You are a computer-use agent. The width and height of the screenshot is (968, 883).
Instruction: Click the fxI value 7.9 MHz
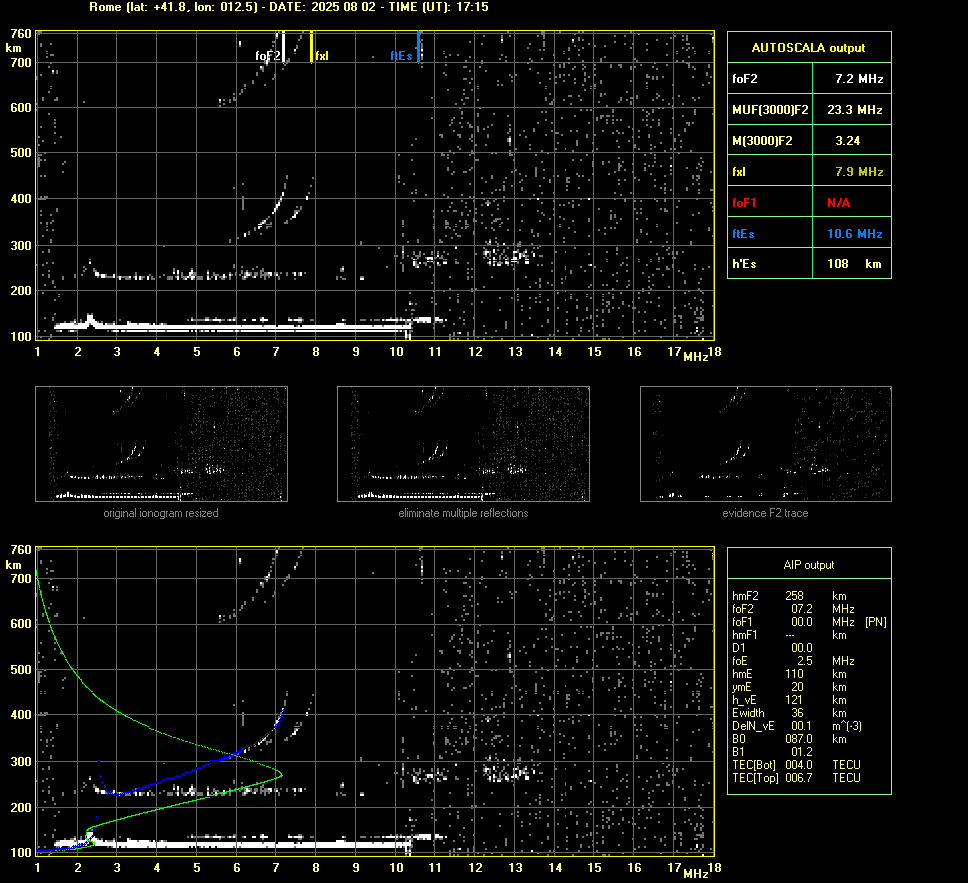(x=859, y=172)
